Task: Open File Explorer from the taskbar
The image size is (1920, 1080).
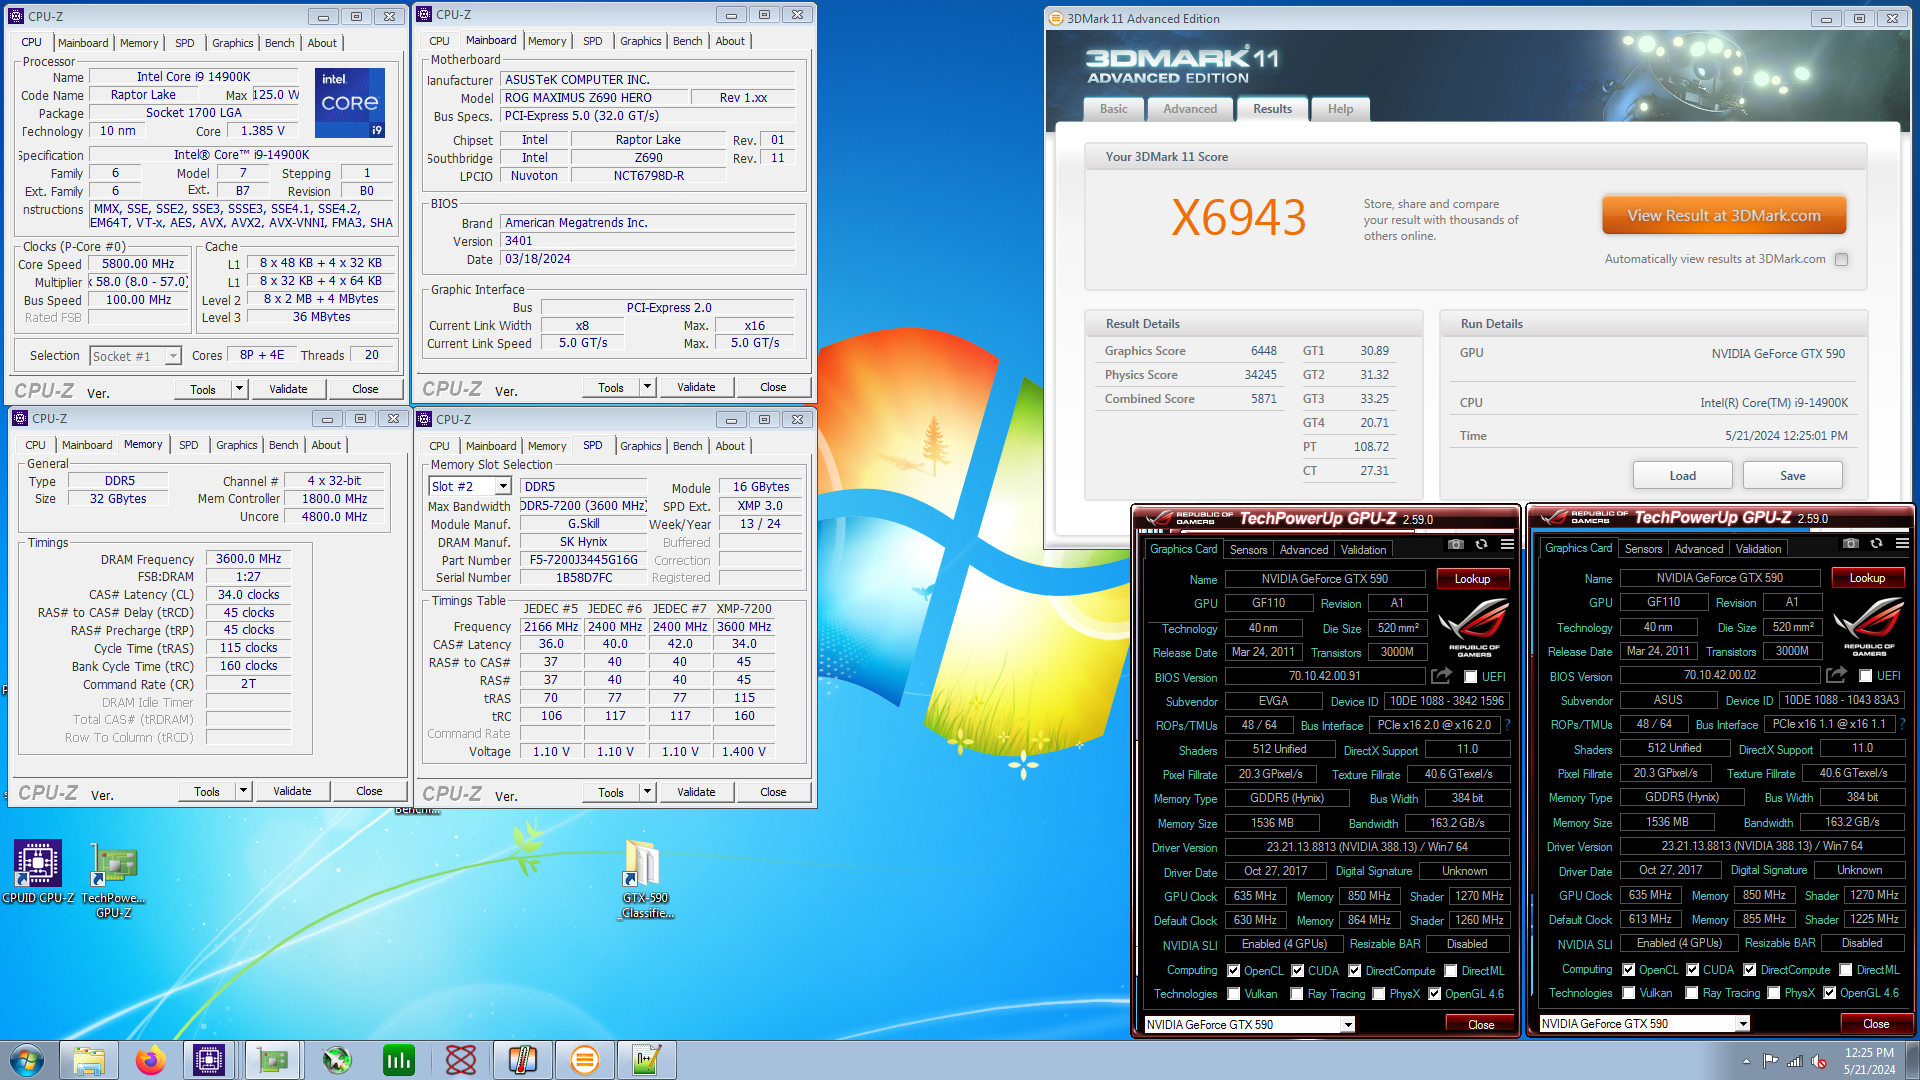Action: (x=89, y=1060)
